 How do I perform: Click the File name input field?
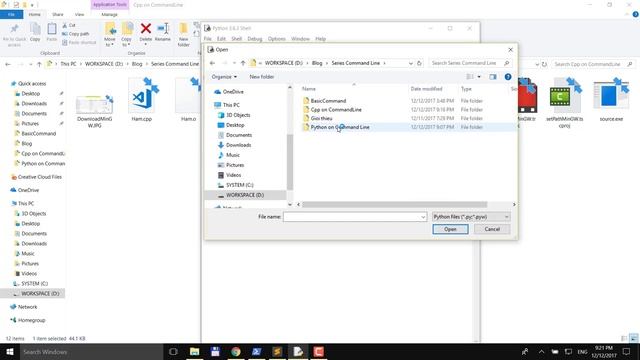[351, 217]
